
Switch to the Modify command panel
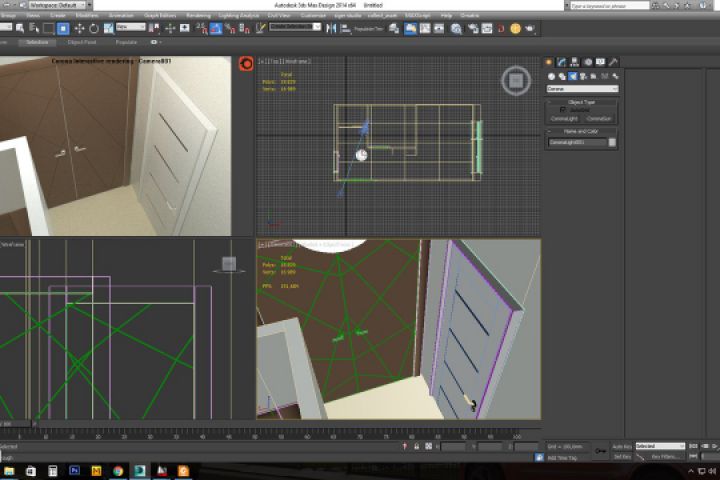[x=562, y=62]
